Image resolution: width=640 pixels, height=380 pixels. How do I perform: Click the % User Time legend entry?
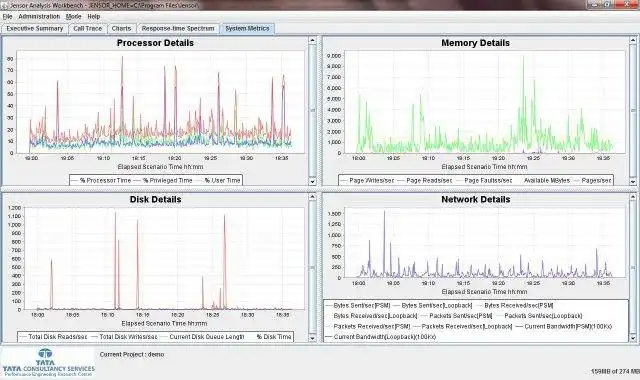click(x=218, y=180)
